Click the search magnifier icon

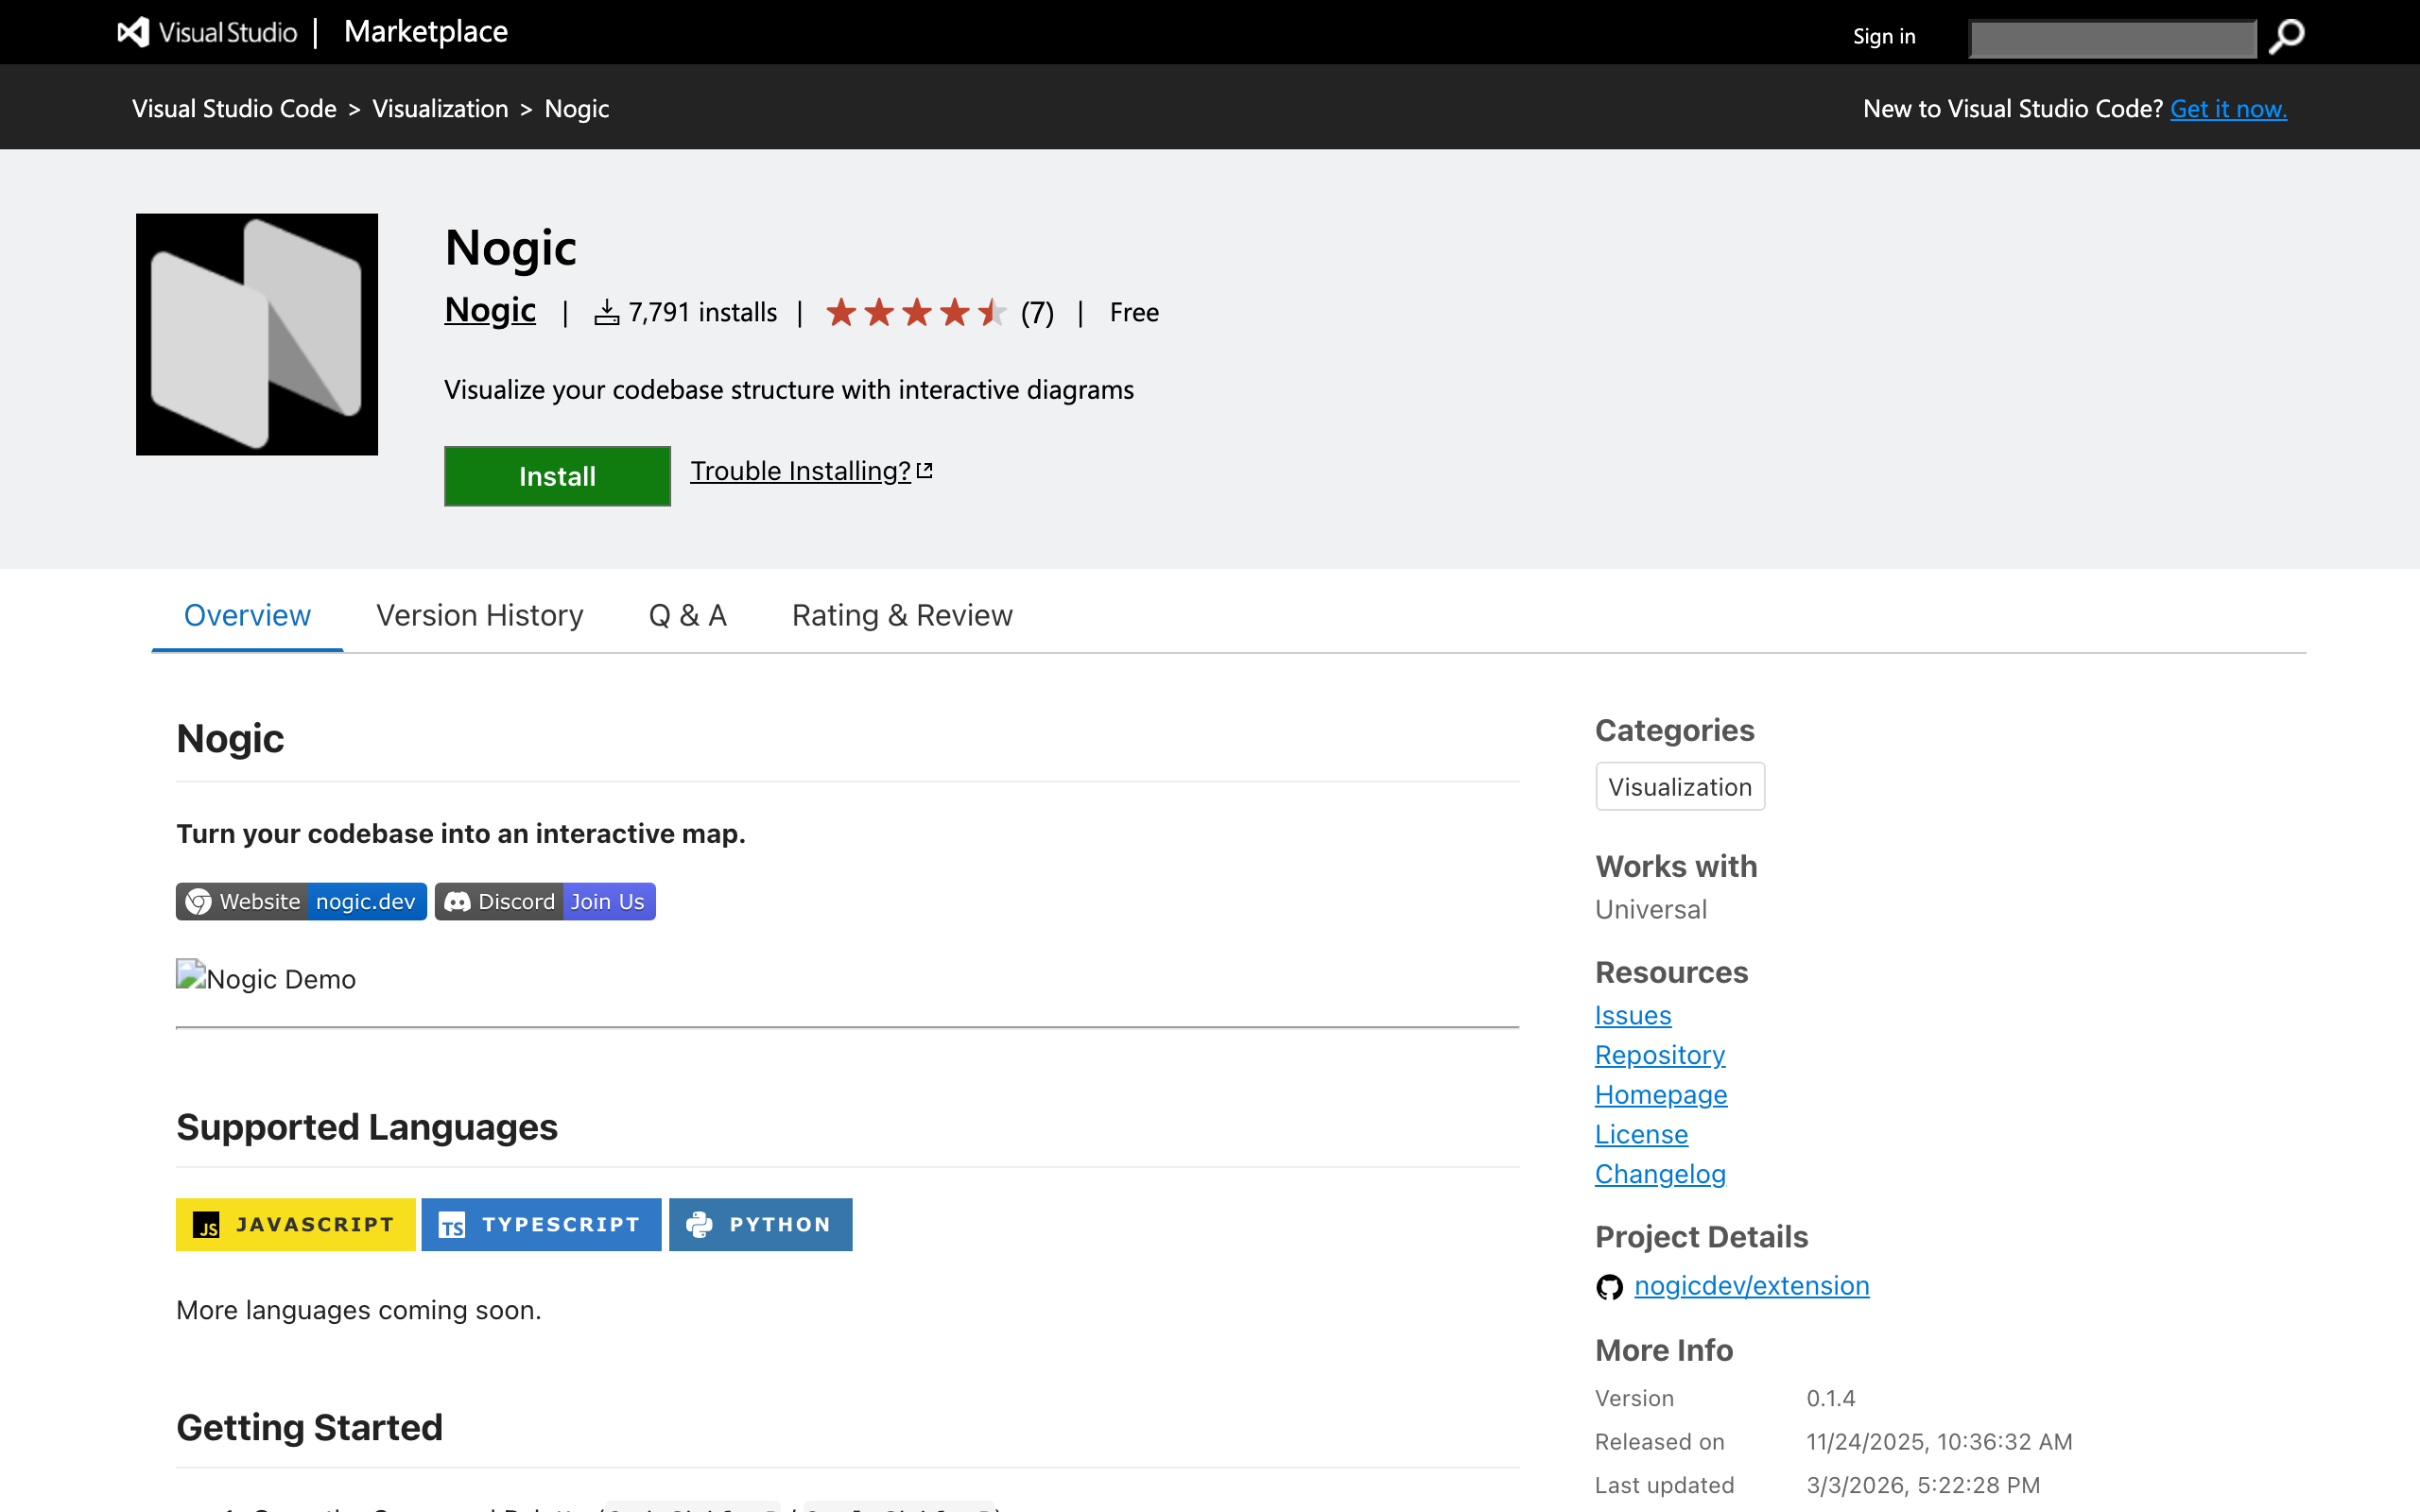tap(2286, 36)
